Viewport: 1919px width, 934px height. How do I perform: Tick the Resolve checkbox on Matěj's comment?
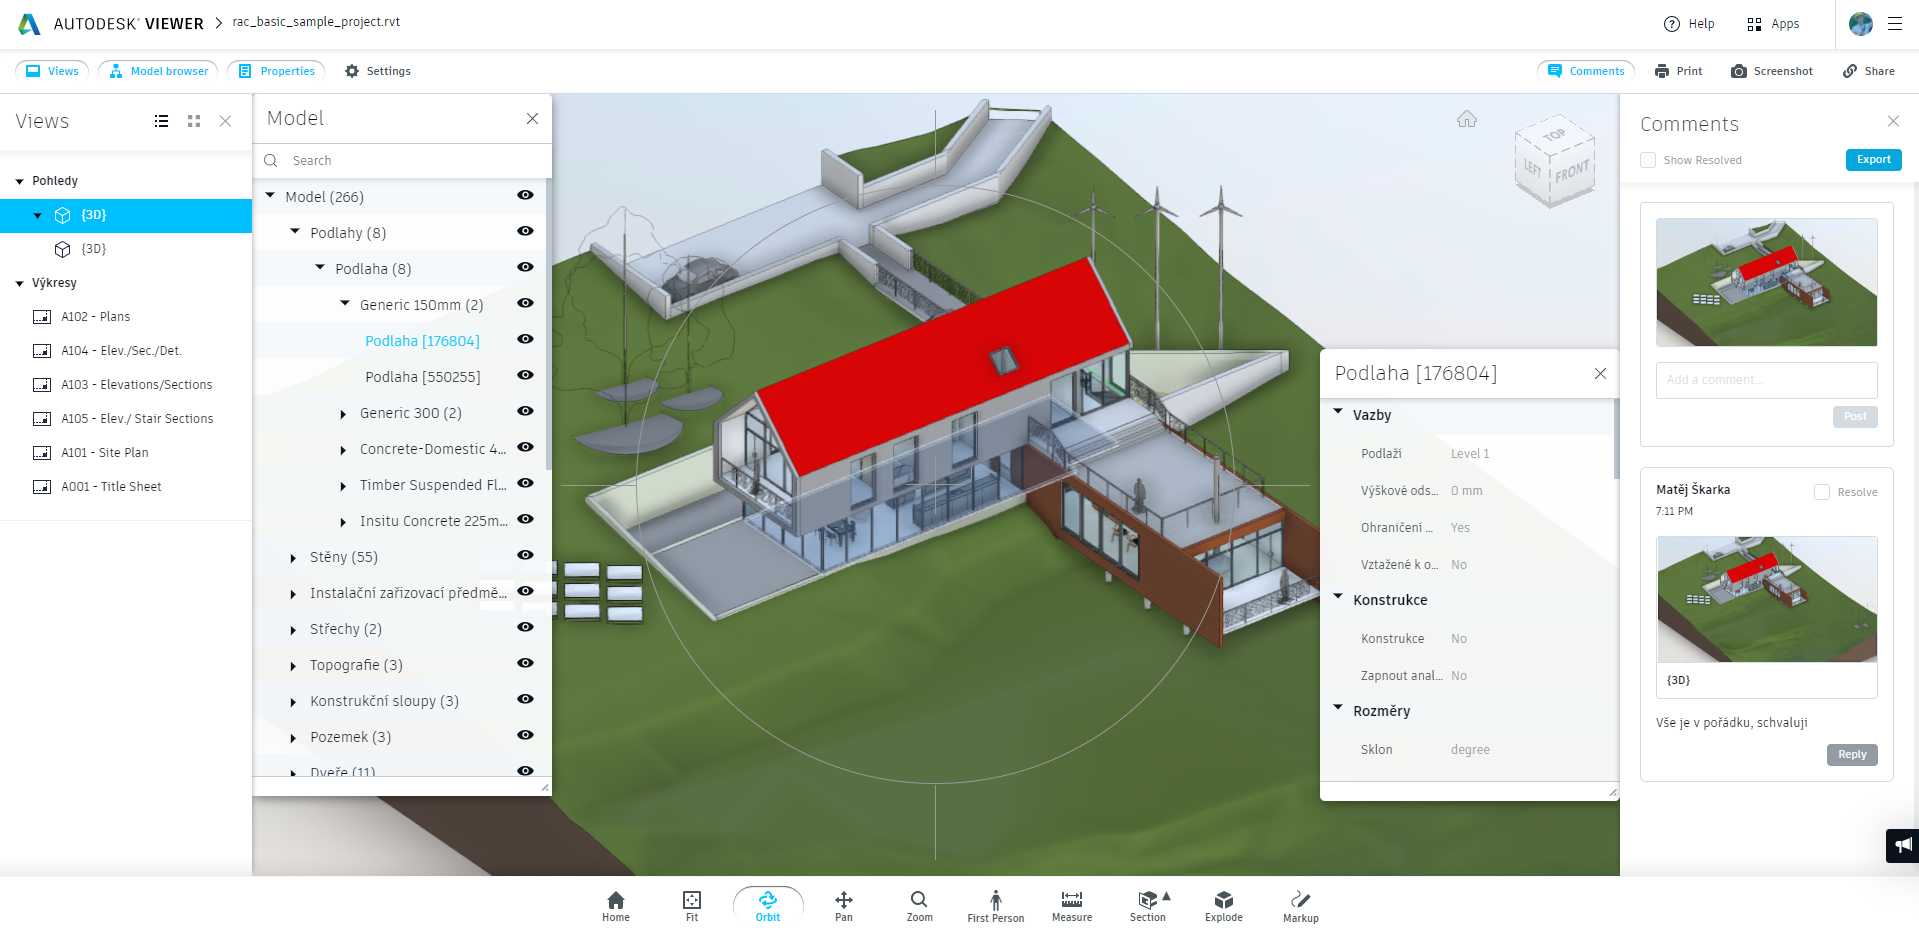pyautogui.click(x=1822, y=492)
